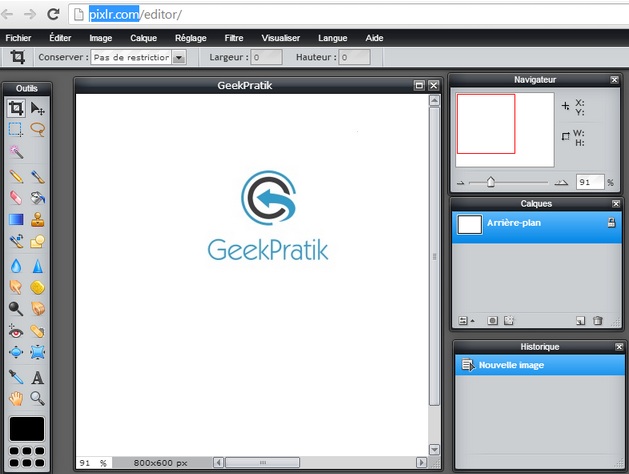The image size is (629, 474).
Task: Activate the Magic Wand tool
Action: (16, 152)
